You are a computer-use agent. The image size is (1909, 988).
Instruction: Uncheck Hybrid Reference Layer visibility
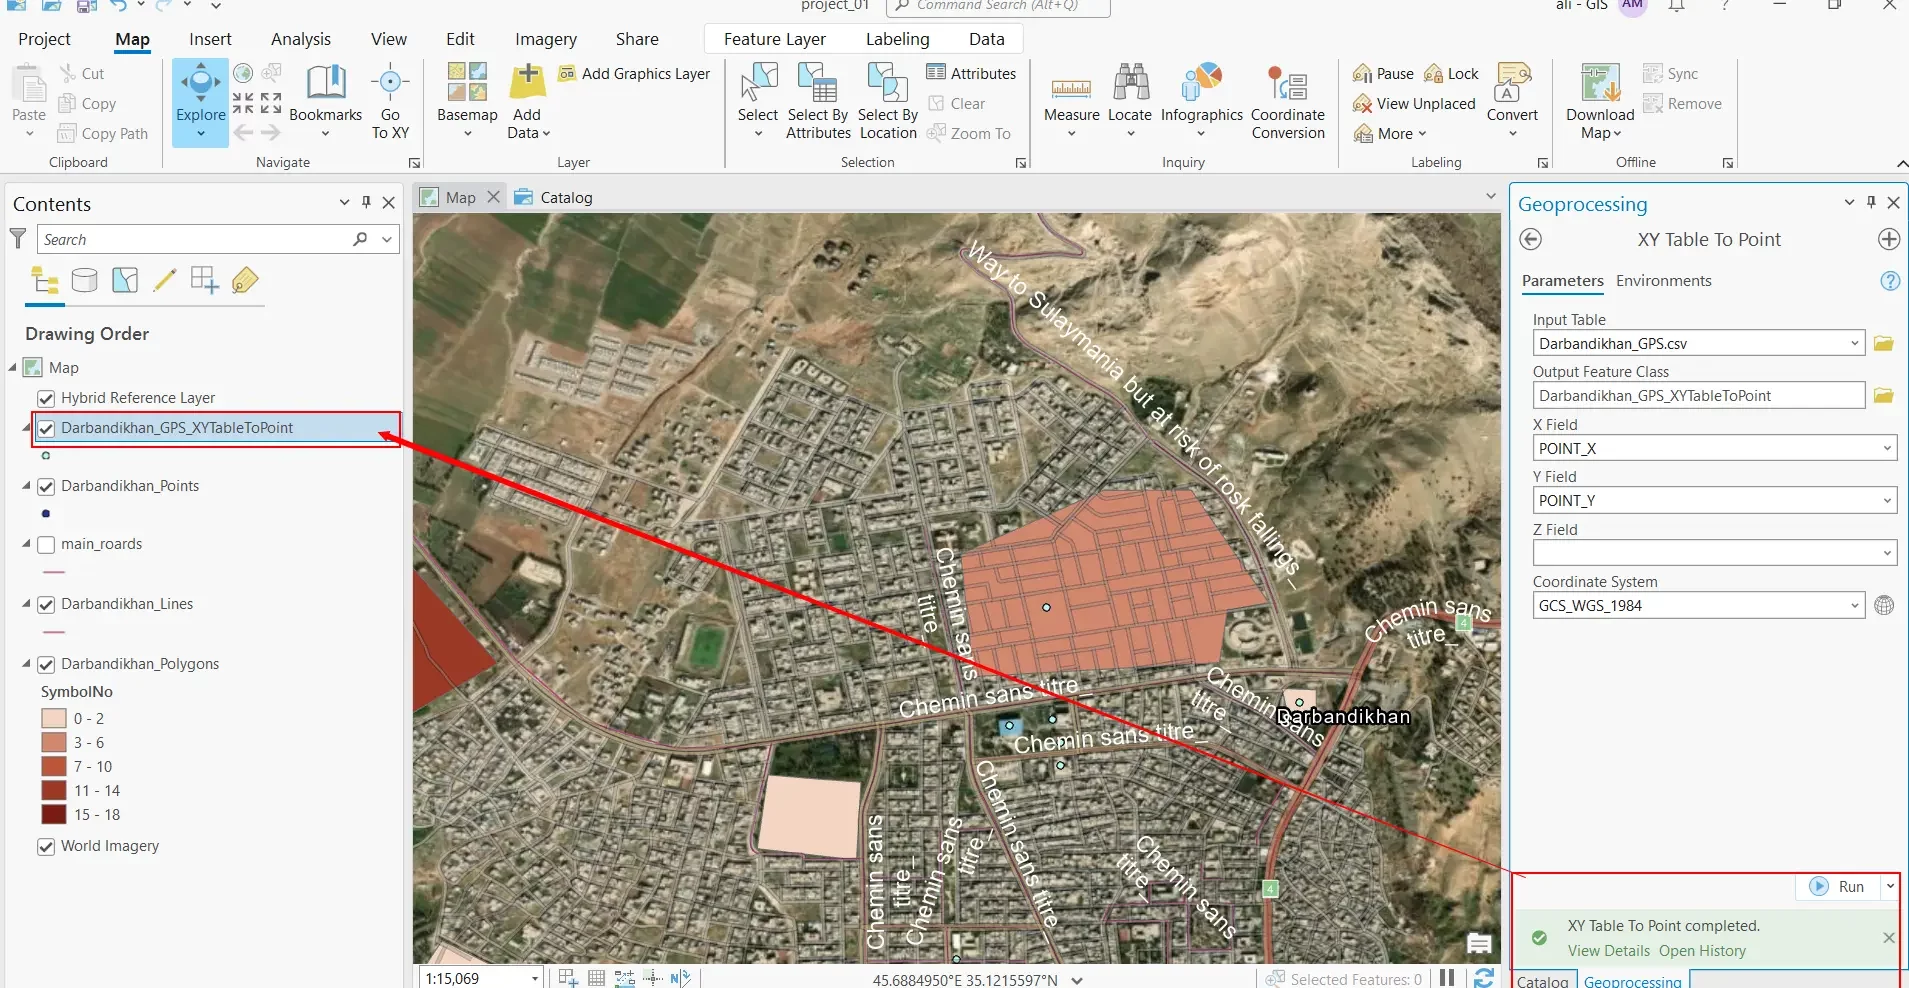click(x=46, y=399)
